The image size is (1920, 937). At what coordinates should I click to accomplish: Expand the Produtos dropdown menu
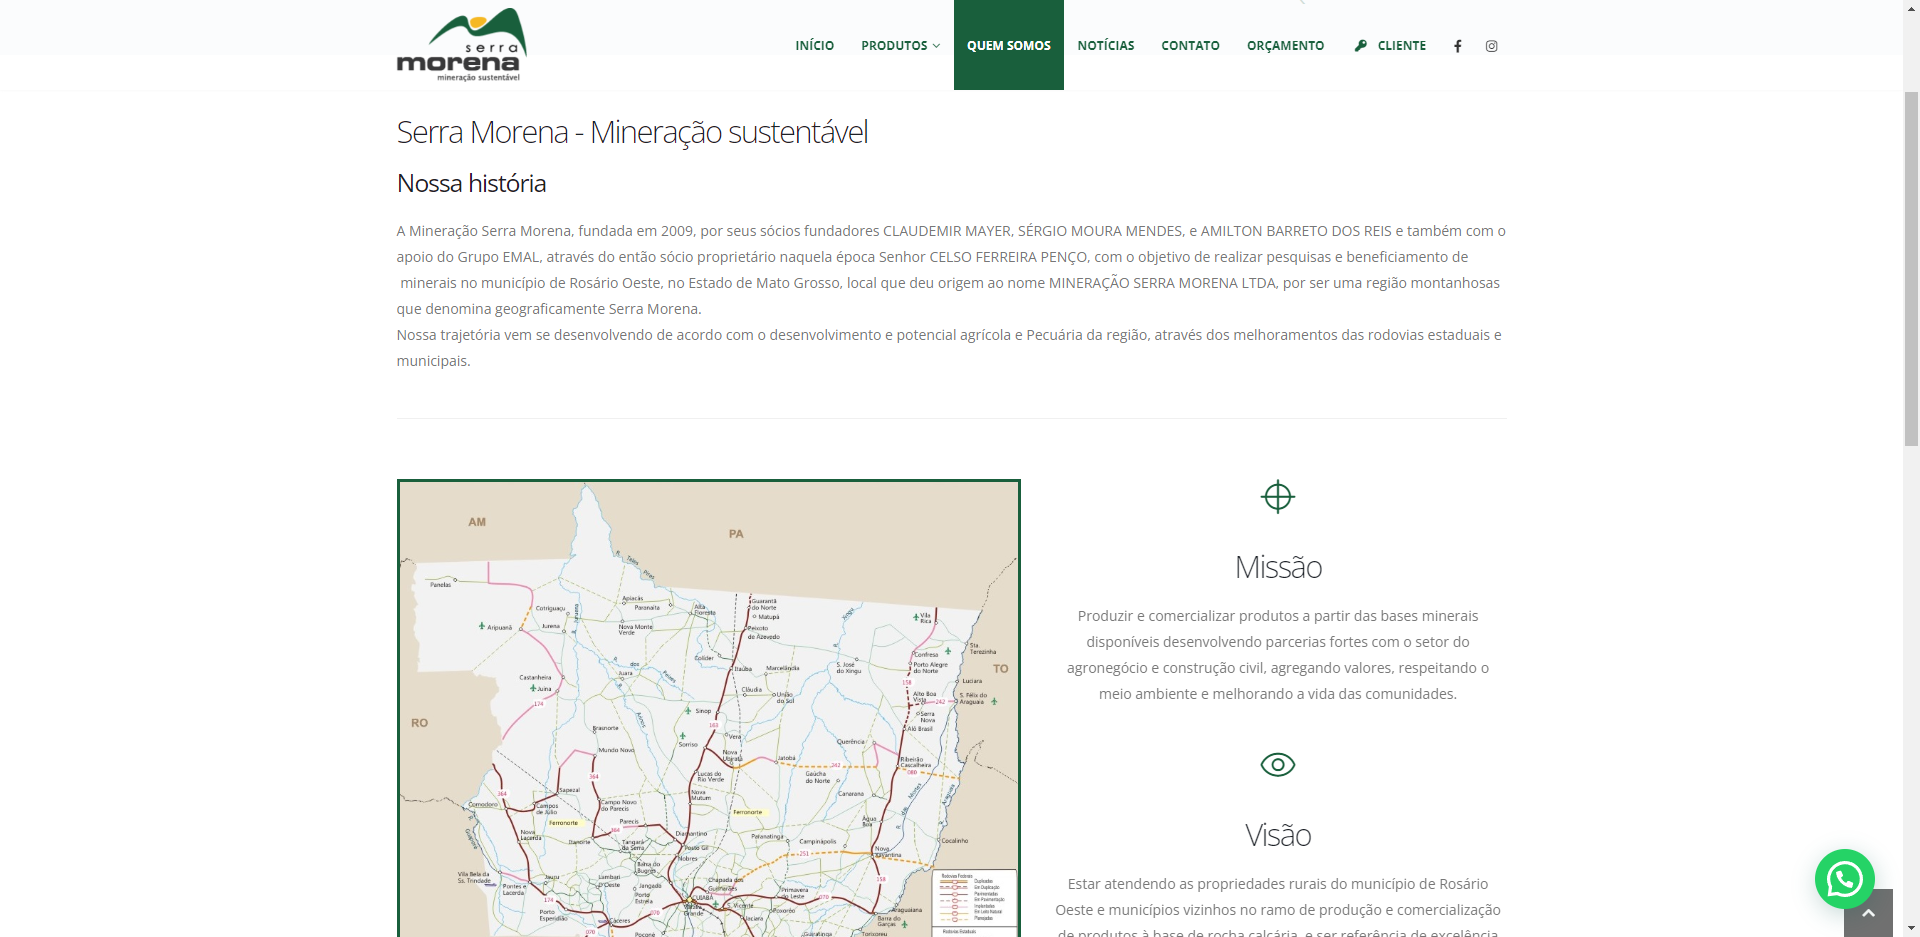point(900,46)
